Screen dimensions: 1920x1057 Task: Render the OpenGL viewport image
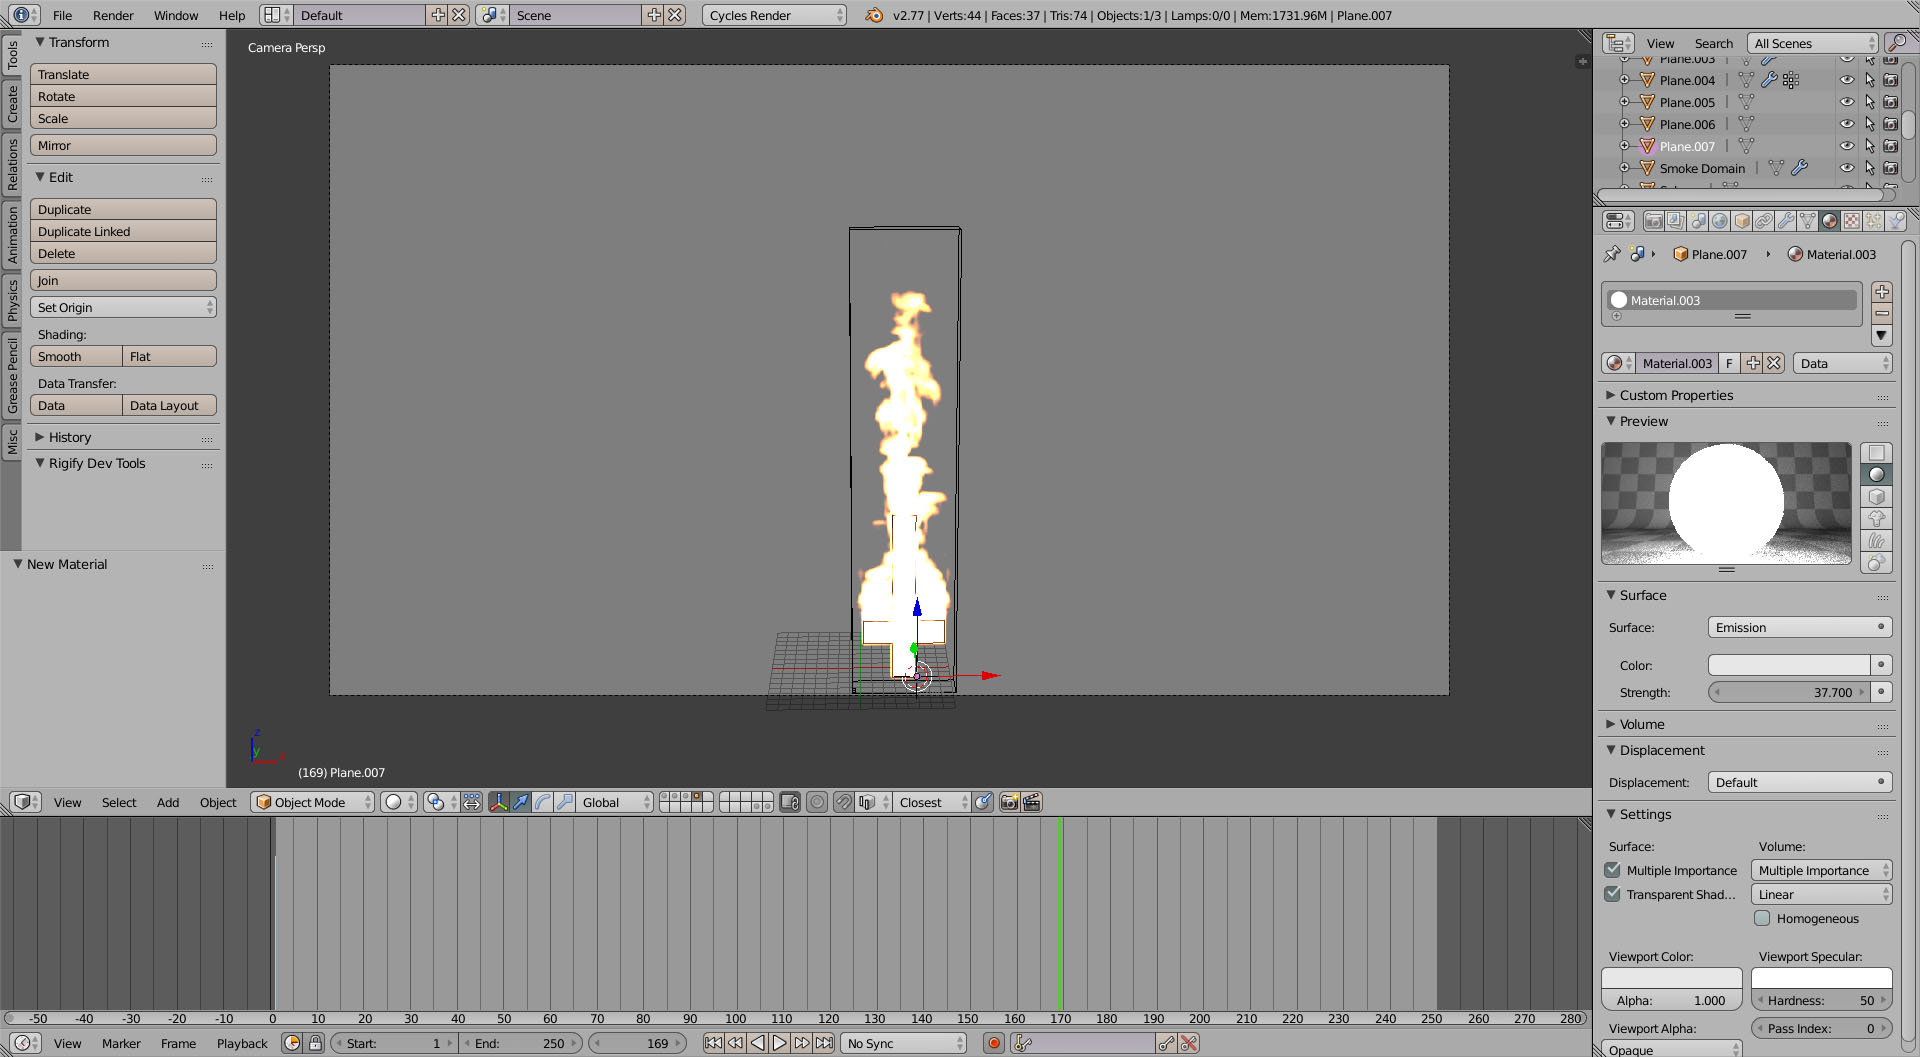click(x=1010, y=802)
